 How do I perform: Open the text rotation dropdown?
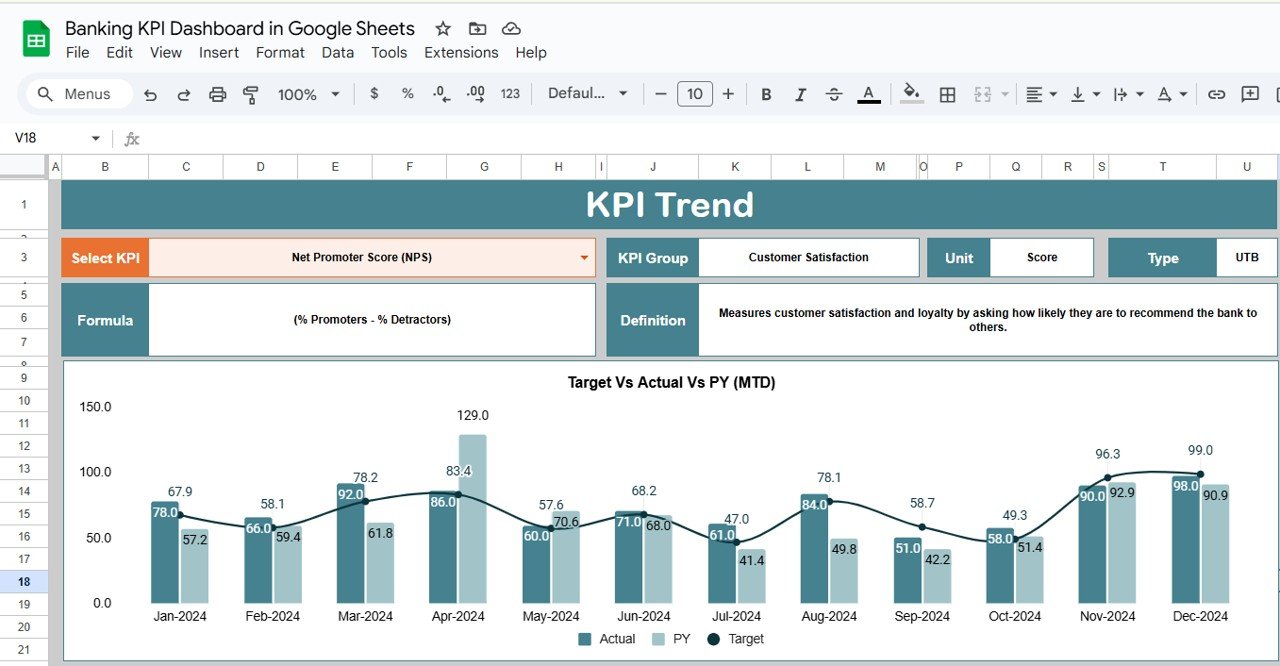click(1172, 94)
